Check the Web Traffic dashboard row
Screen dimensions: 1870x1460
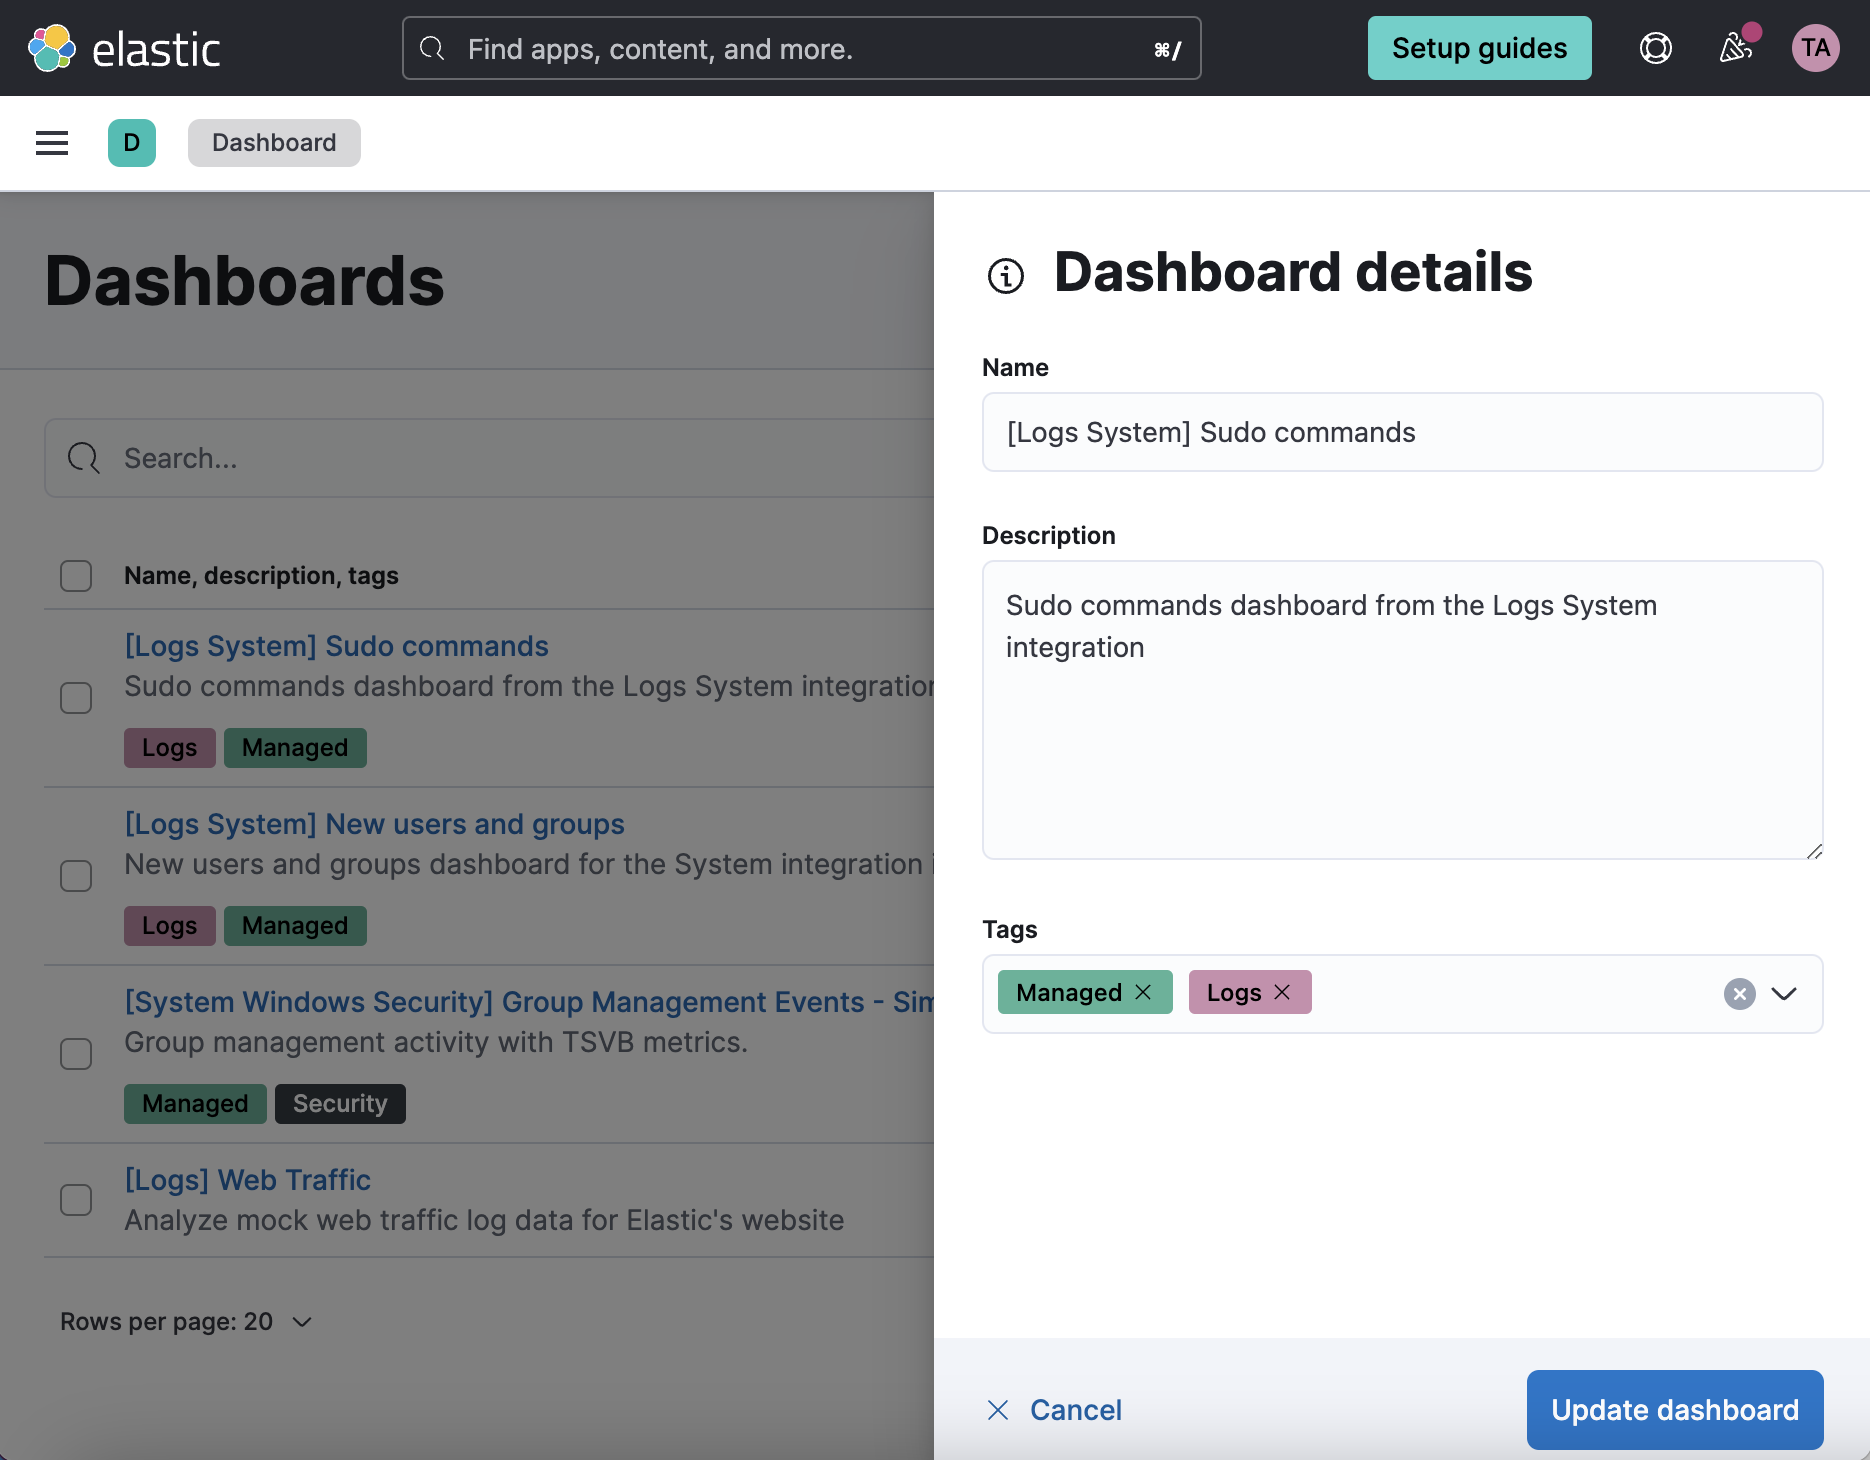[x=76, y=1199]
